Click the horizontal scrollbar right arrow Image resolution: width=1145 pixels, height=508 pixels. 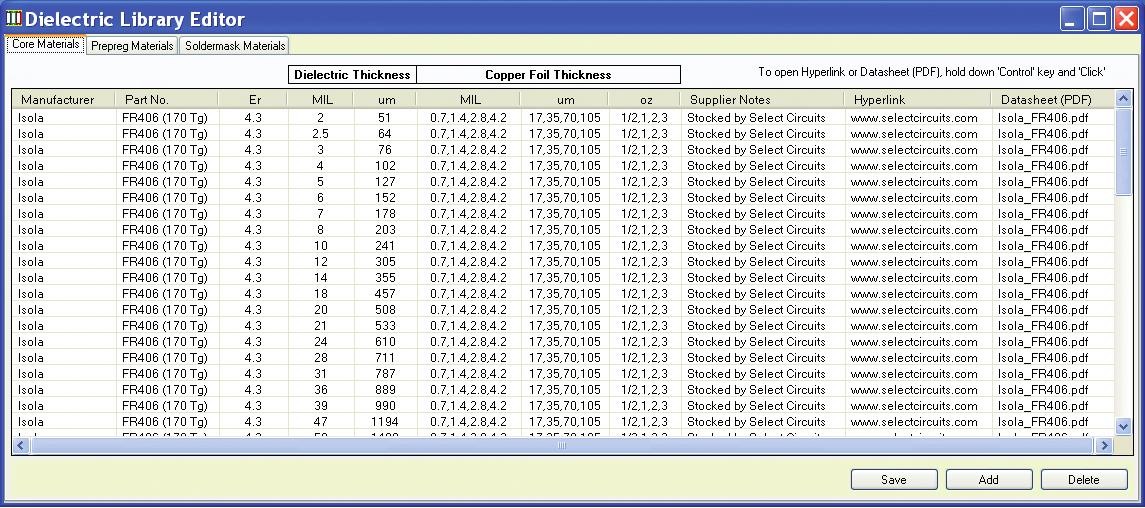[1105, 444]
